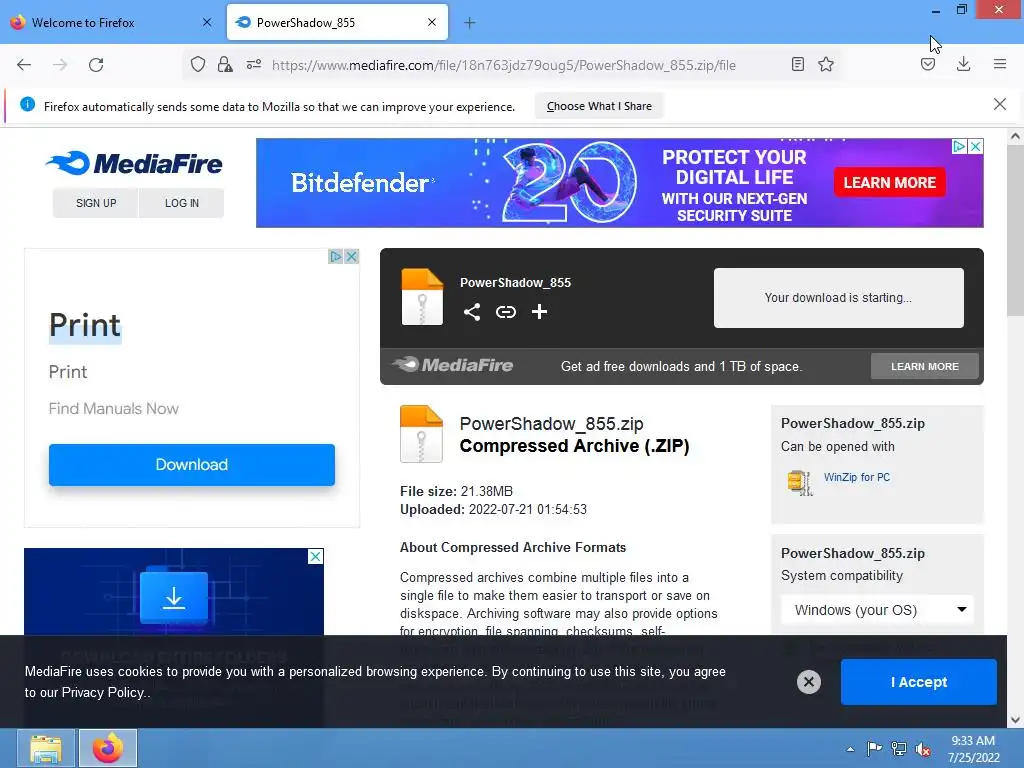Open the WinZip for PC link
Screen dimensions: 1024x768
pyautogui.click(x=856, y=477)
